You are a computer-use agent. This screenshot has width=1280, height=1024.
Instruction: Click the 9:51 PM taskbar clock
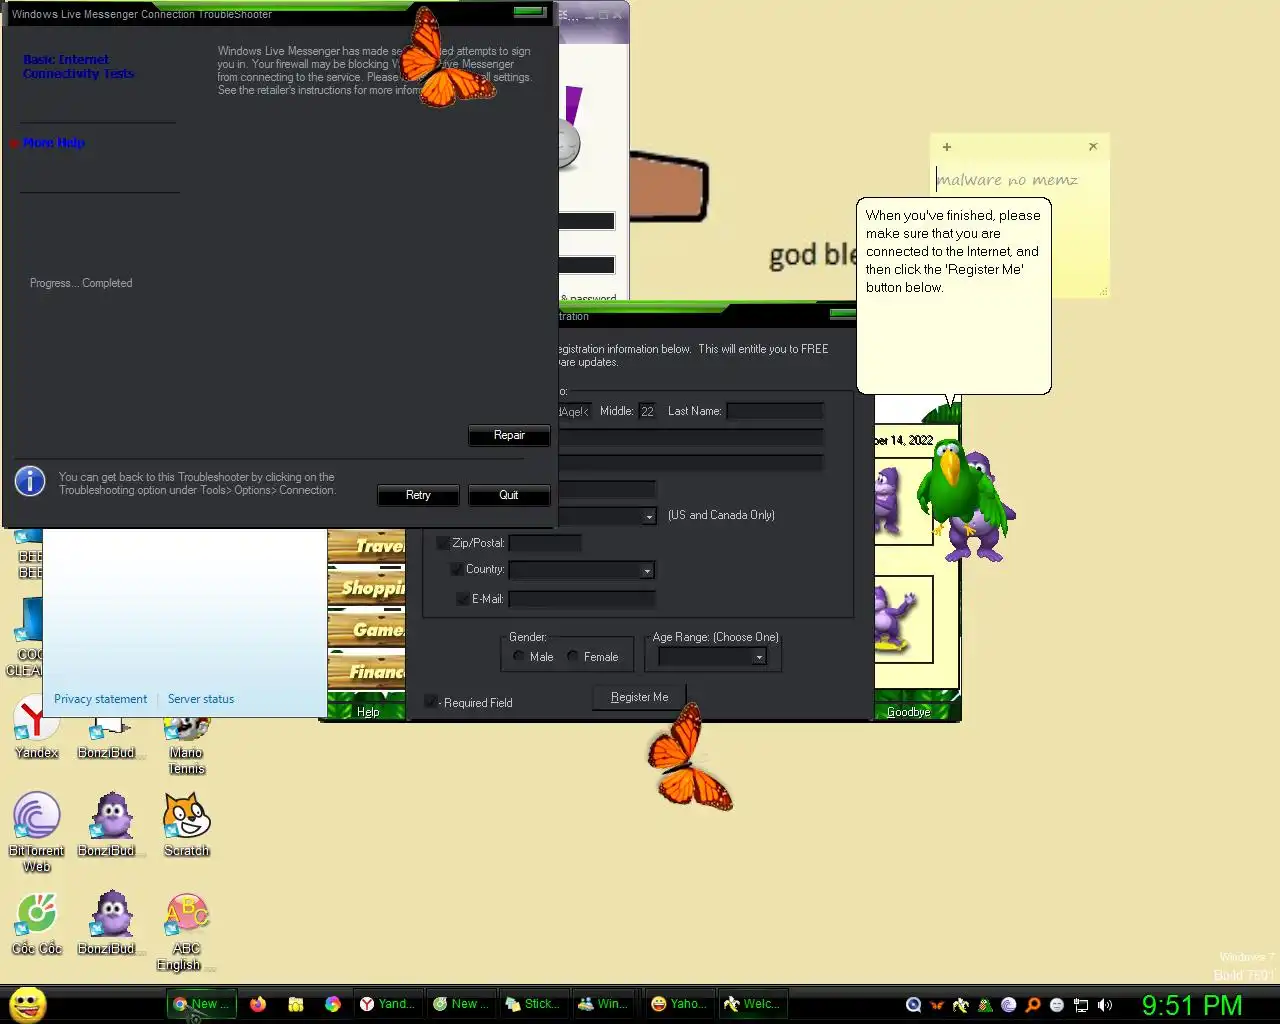(x=1192, y=1005)
